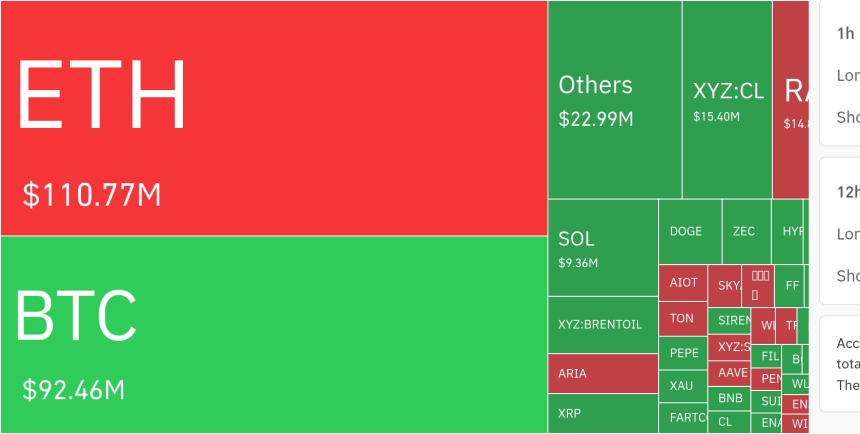Viewport: 860px width, 434px height.
Task: Select the DOGE heatmap block
Action: tap(689, 231)
